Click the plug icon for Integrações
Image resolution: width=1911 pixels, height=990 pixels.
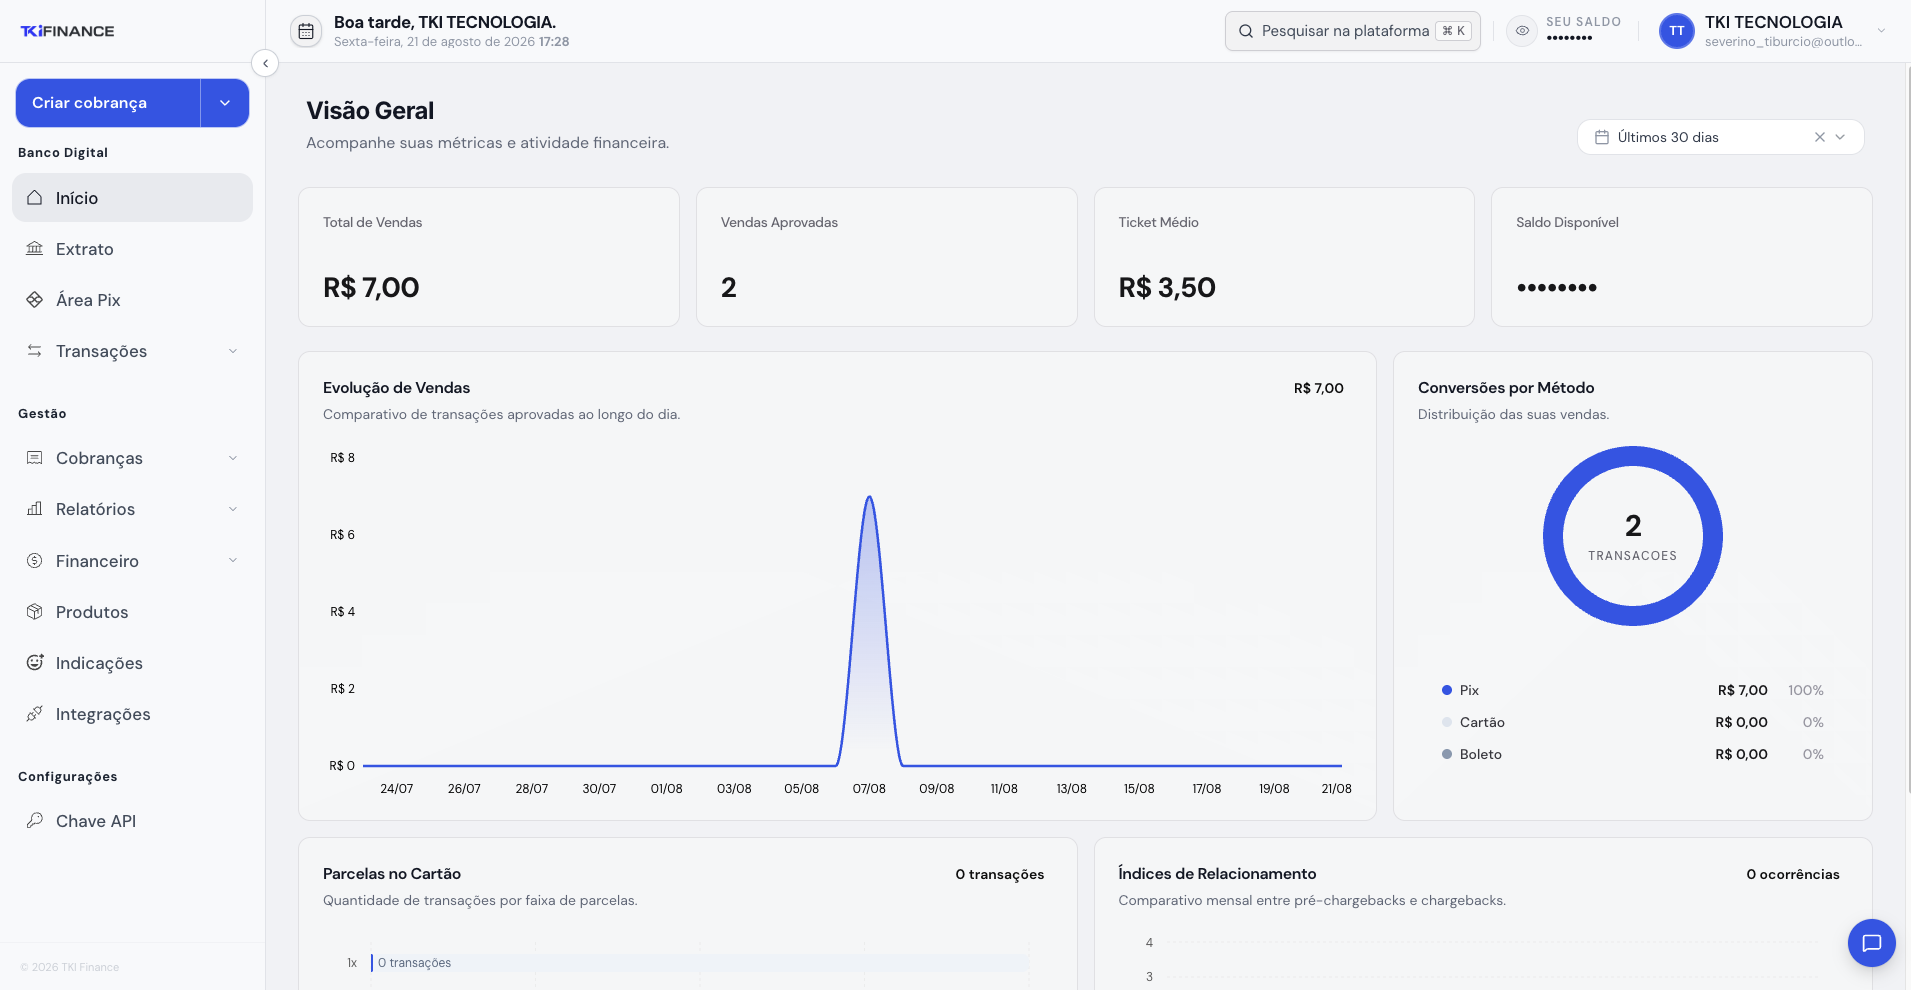pyautogui.click(x=35, y=714)
